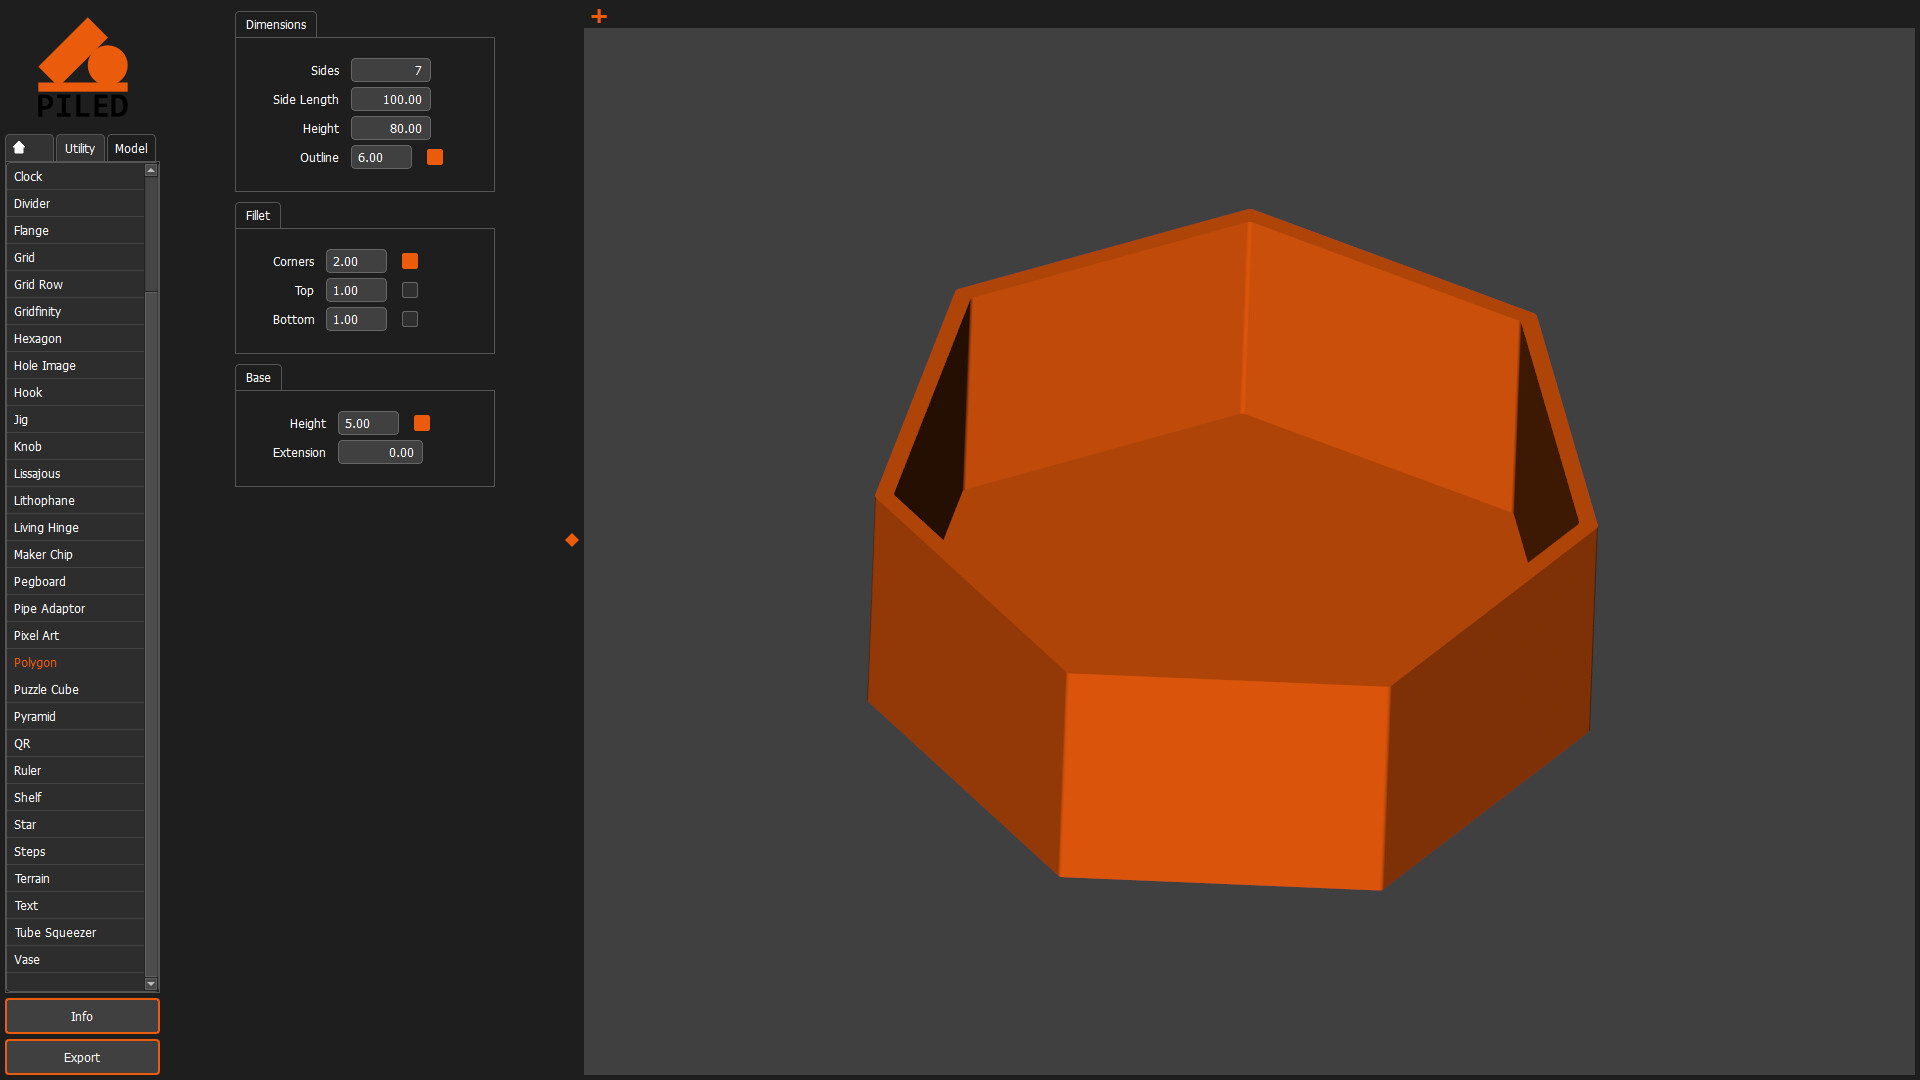Click the Fillet section header tab
Viewport: 1920px width, 1080px height.
(x=257, y=215)
